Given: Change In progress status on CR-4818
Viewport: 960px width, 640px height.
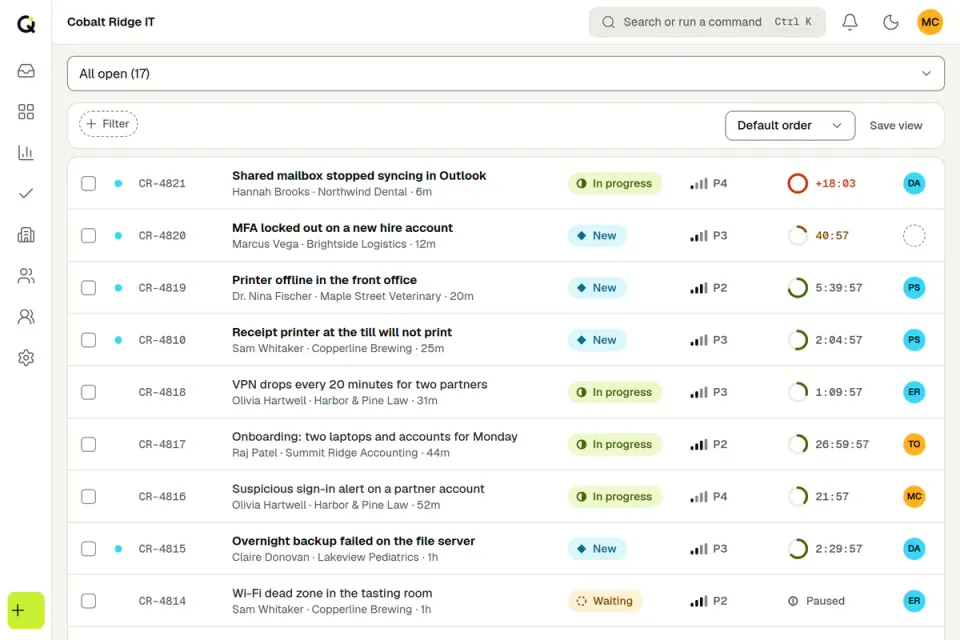Looking at the screenshot, I should click(615, 392).
